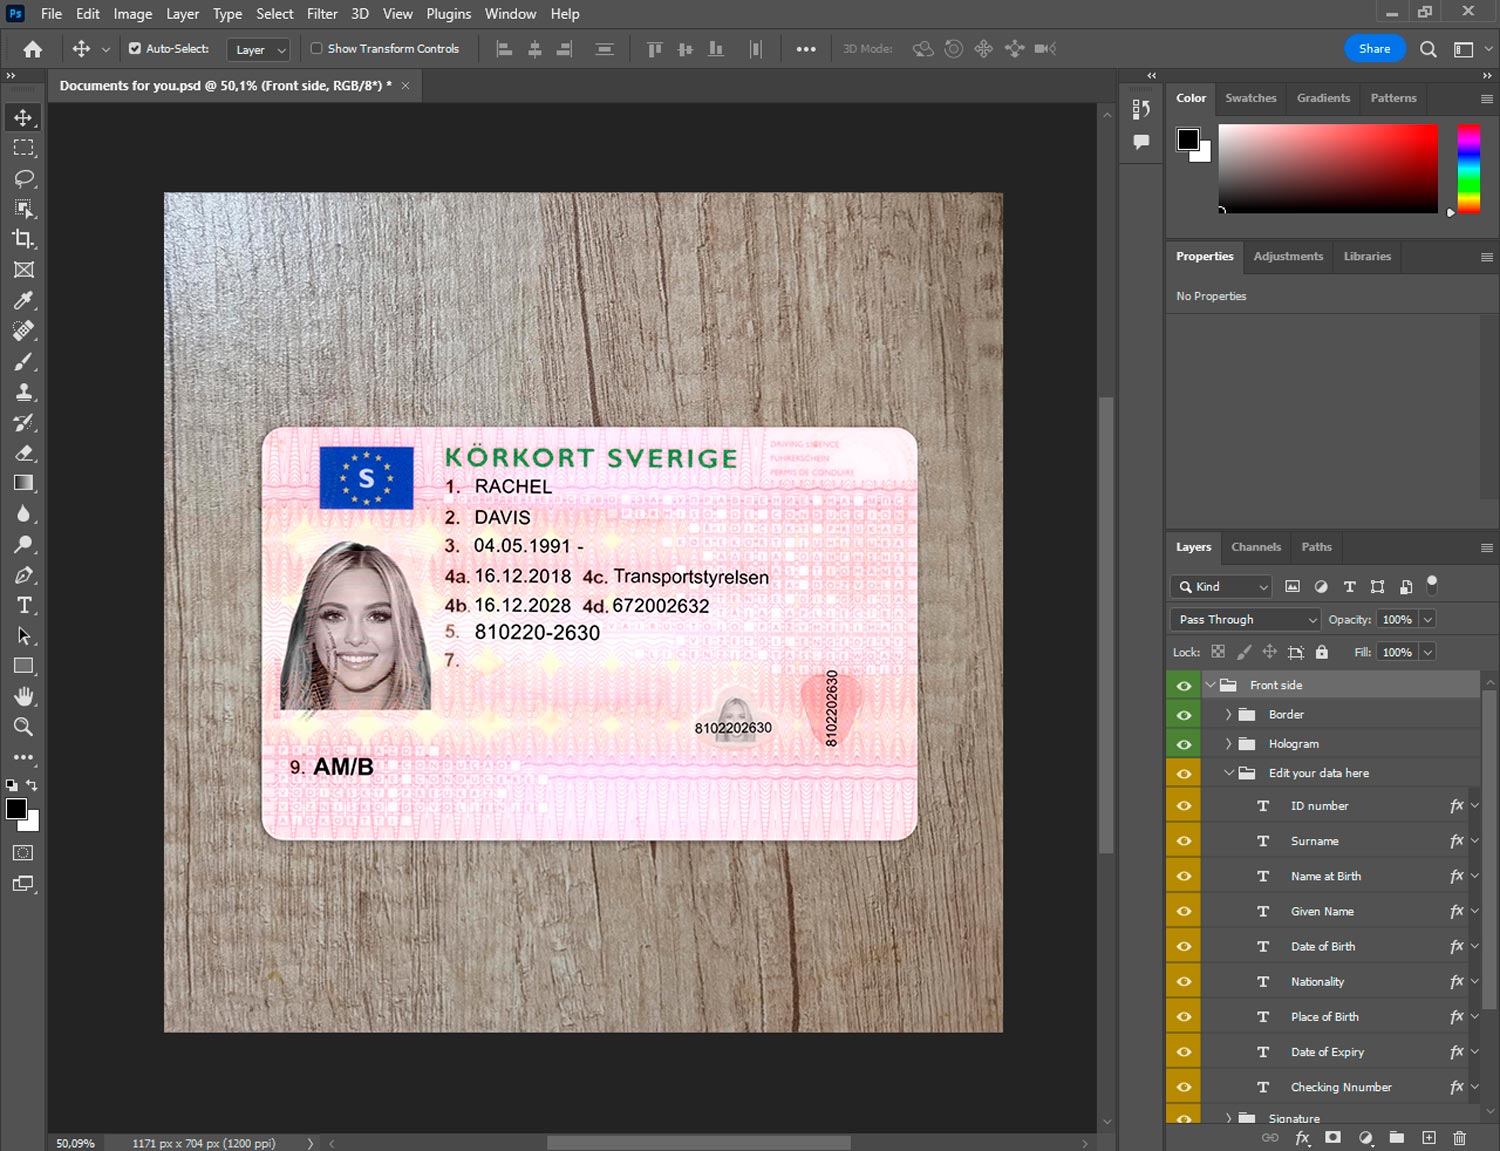Screen dimensions: 1500x1151
Task: Open the Auto-Select Layer dropdown
Action: pos(259,49)
